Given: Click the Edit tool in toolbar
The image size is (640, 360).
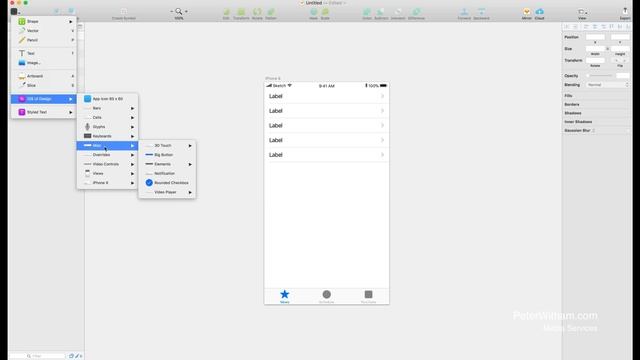Looking at the screenshot, I should click(226, 13).
